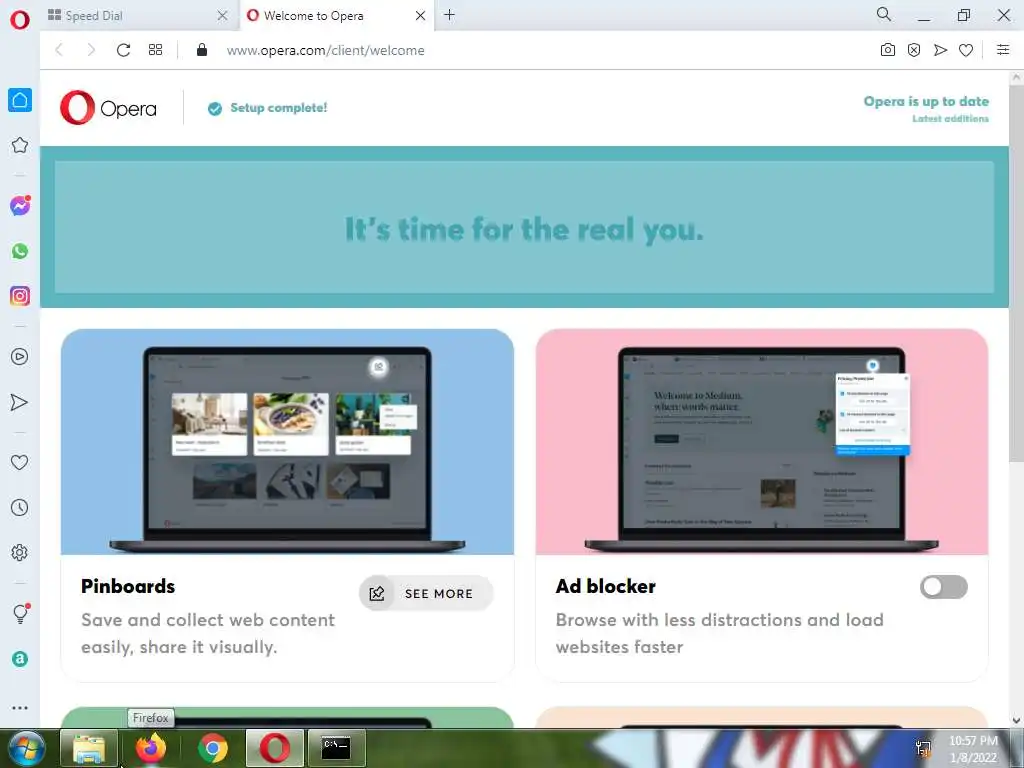
Task: Click the Ad blocker heading
Action: (605, 586)
